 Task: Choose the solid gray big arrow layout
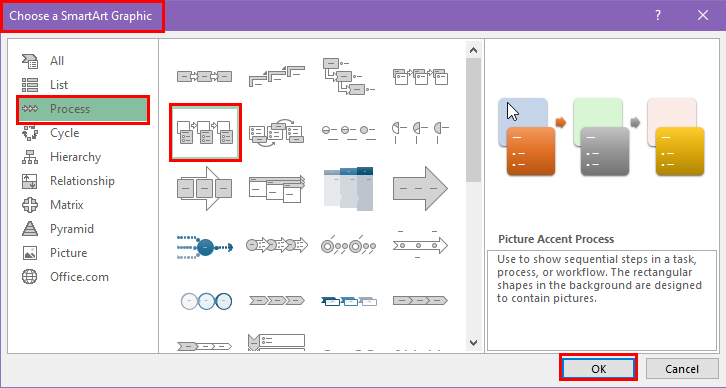(x=420, y=188)
